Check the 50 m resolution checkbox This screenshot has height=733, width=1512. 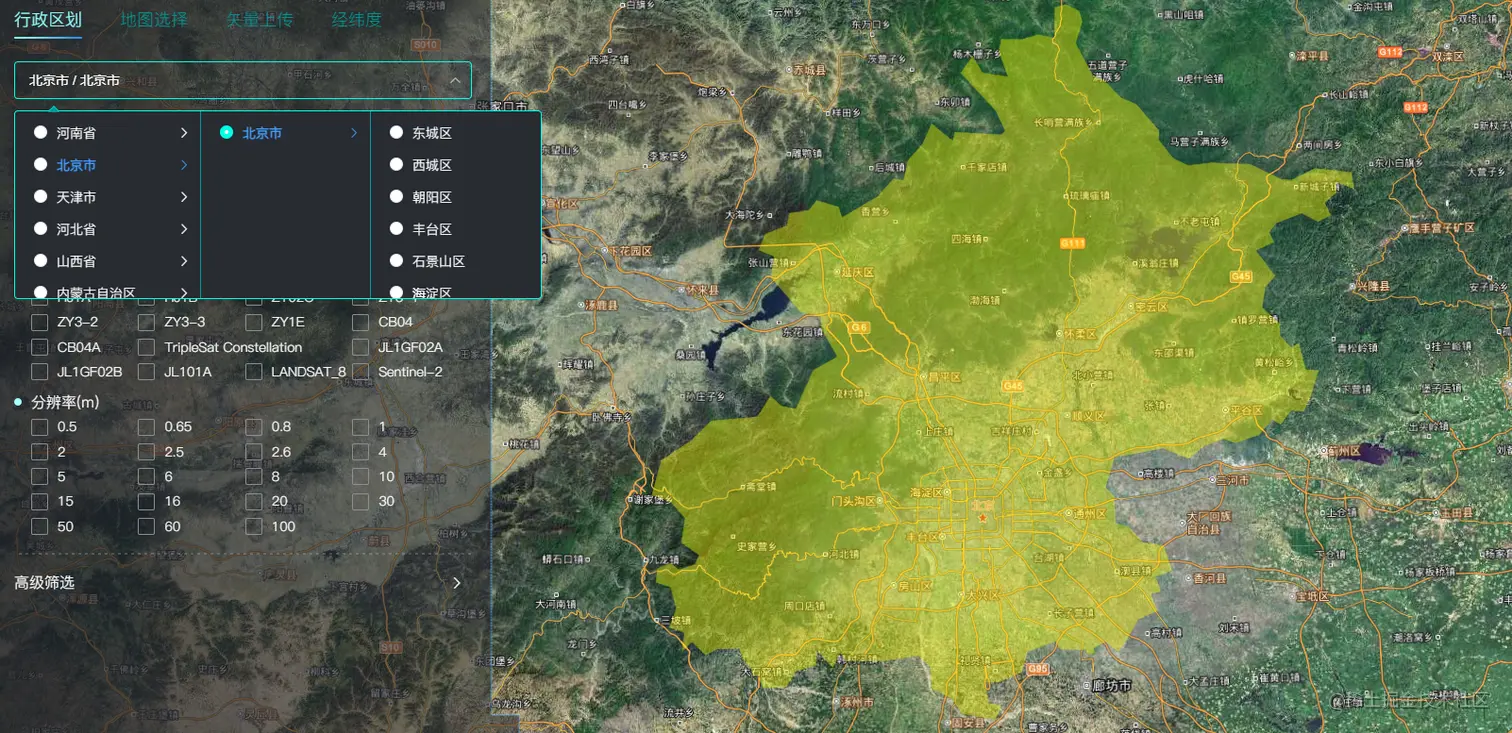coord(40,526)
